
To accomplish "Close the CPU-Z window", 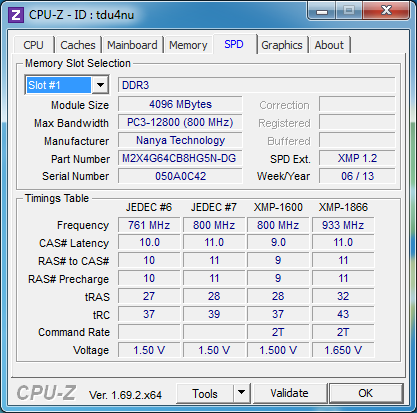I will pos(386,11).
